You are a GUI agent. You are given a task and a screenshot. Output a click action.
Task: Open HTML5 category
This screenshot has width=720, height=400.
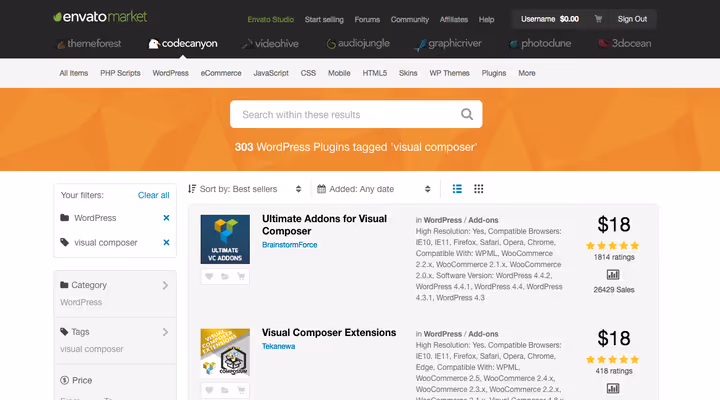375,73
